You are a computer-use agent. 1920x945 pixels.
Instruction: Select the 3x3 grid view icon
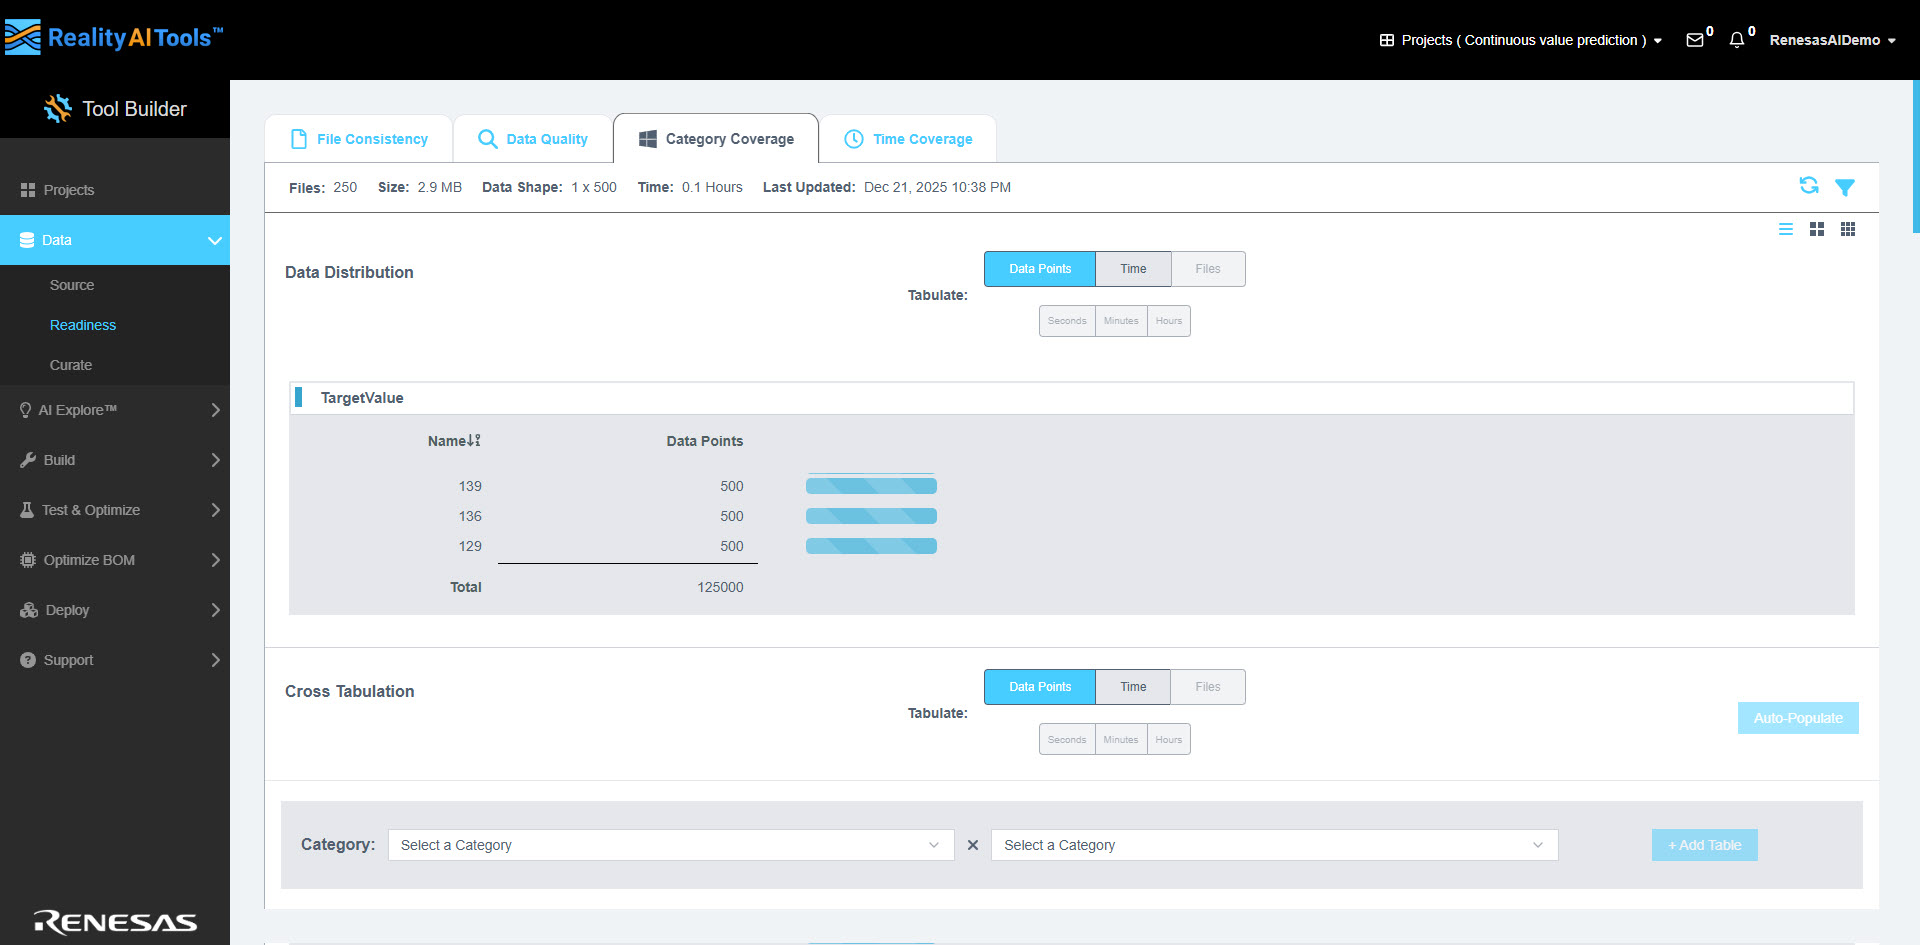[1848, 229]
